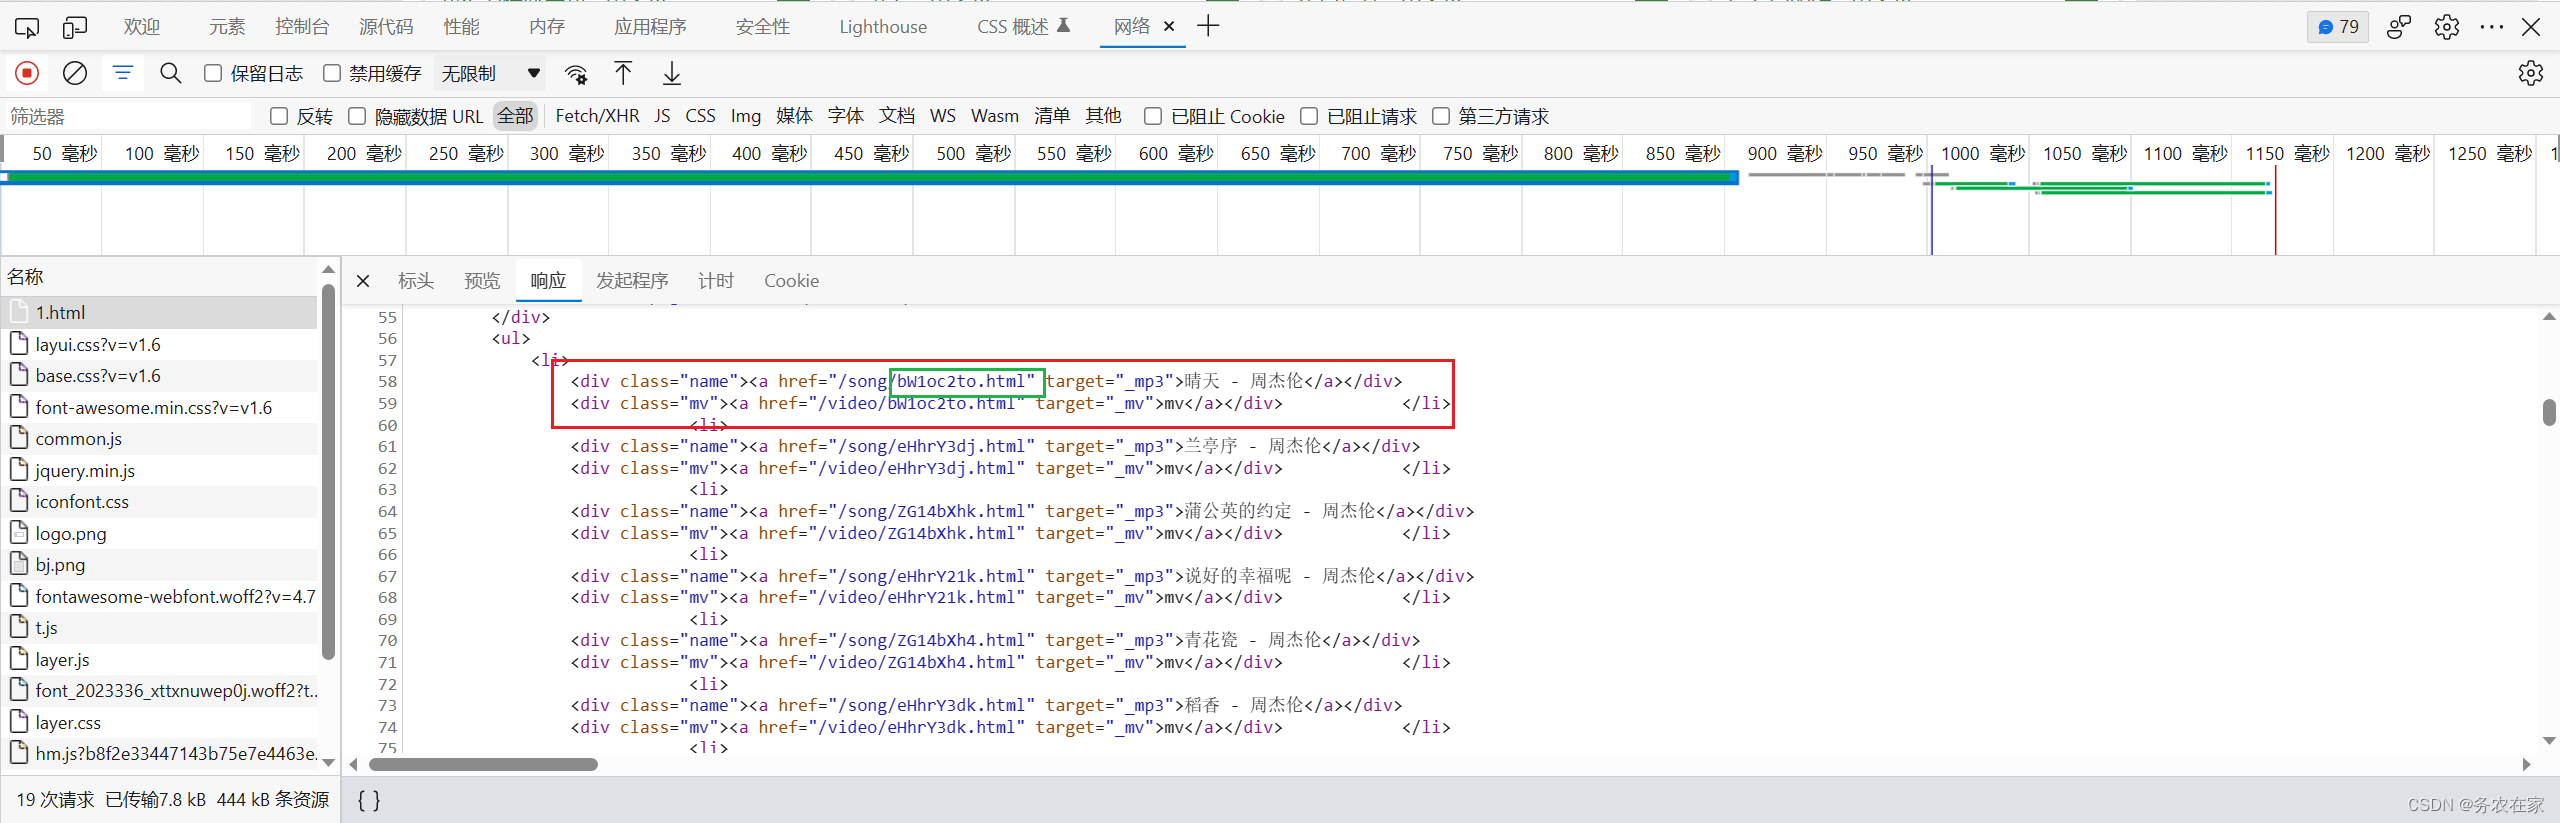Open the feedback people icon
The height and width of the screenshot is (823, 2560).
[2399, 27]
